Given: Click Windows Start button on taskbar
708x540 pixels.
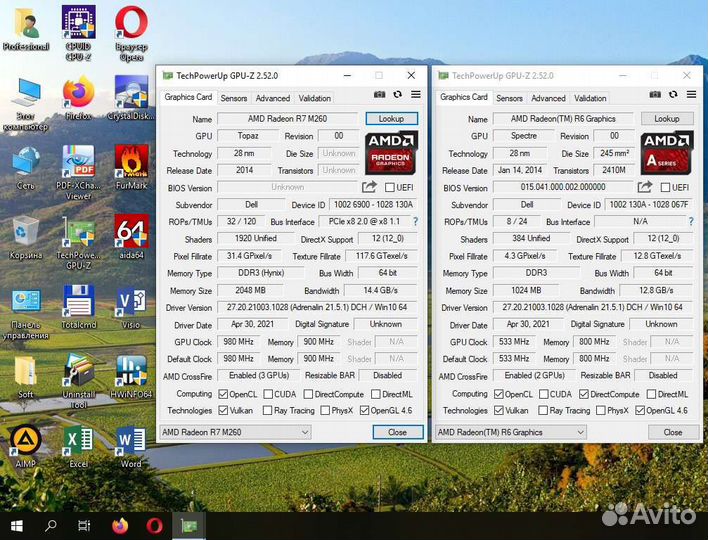Looking at the screenshot, I should pos(16,525).
